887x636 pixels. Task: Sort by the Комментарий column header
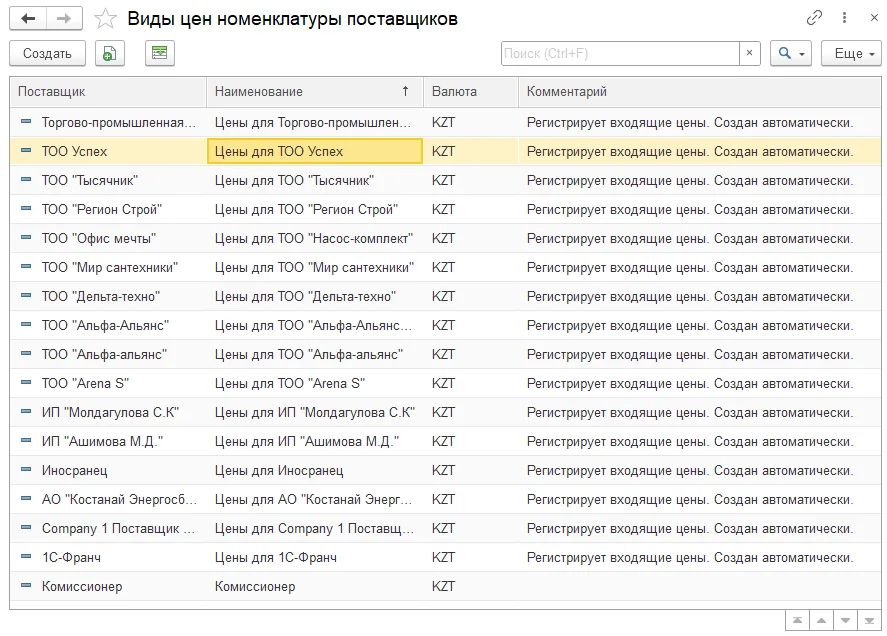tap(700, 92)
